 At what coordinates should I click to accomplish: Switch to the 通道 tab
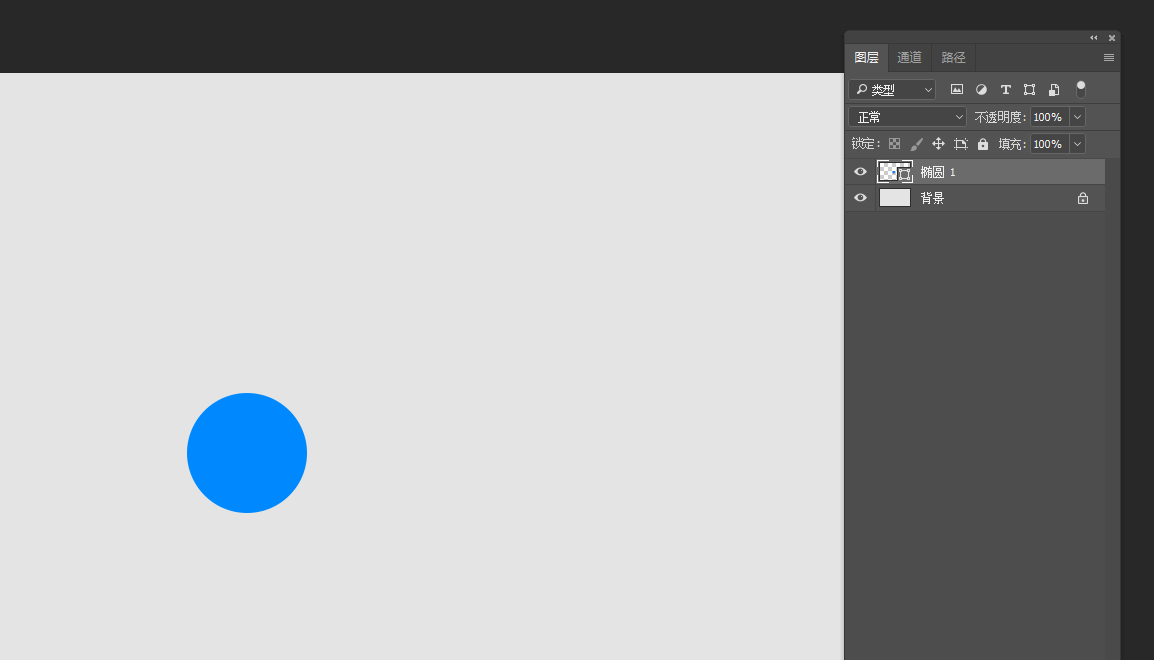[x=909, y=57]
